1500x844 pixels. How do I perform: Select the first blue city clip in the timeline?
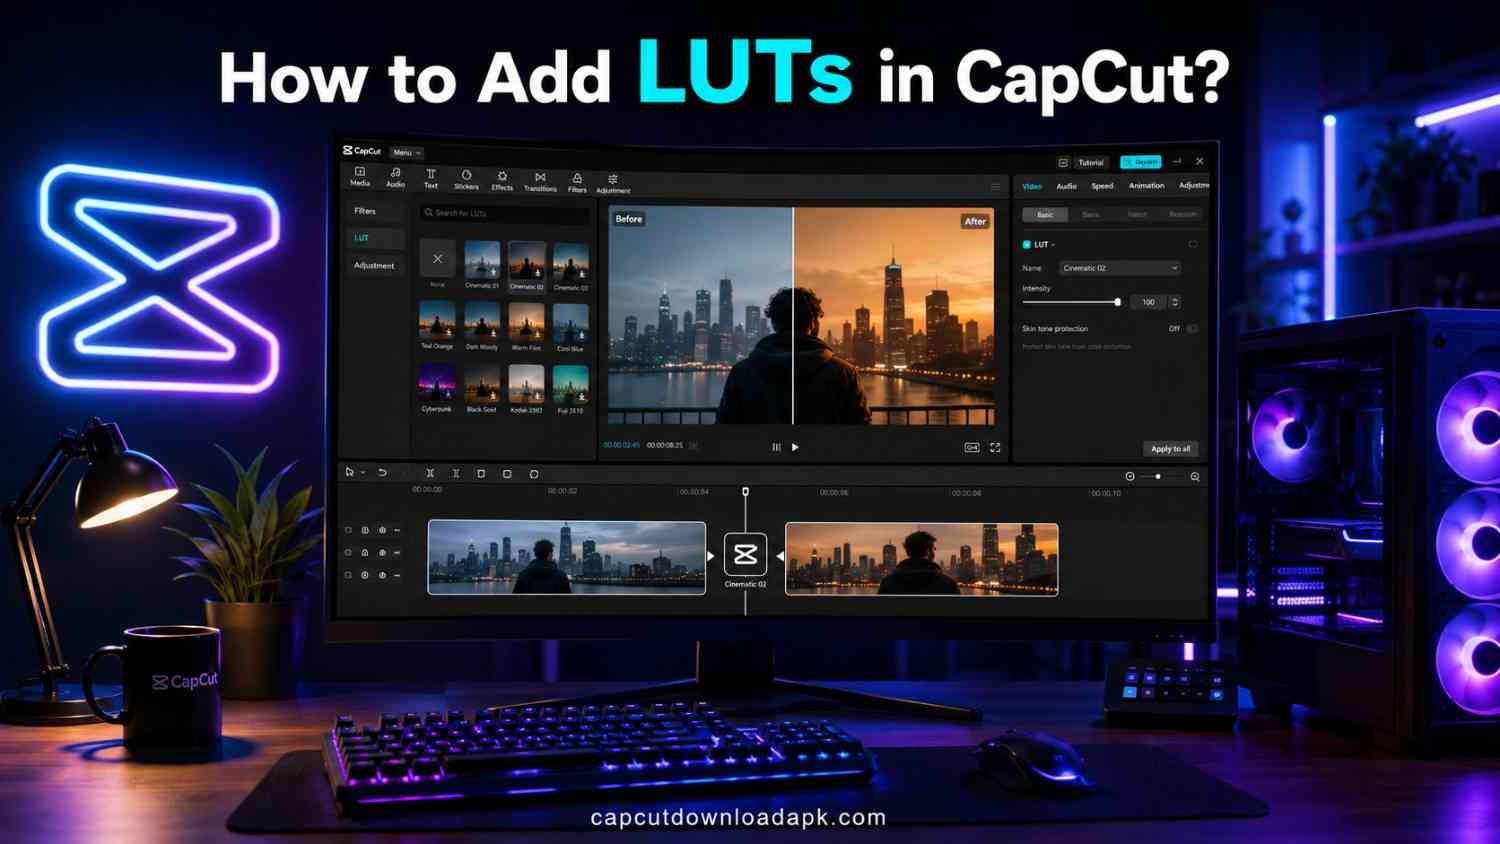567,558
